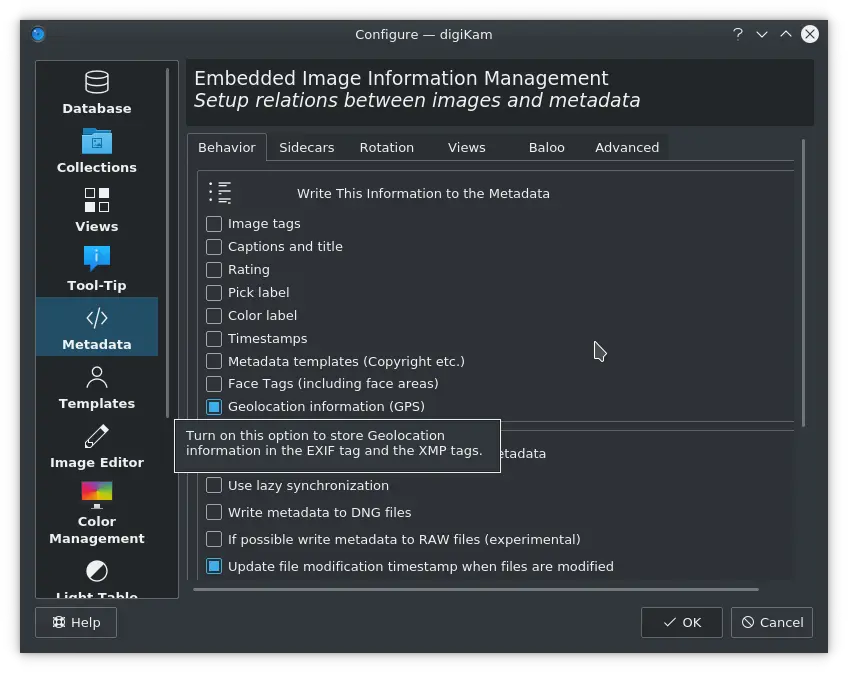Open the Views settings icon

pos(96,199)
